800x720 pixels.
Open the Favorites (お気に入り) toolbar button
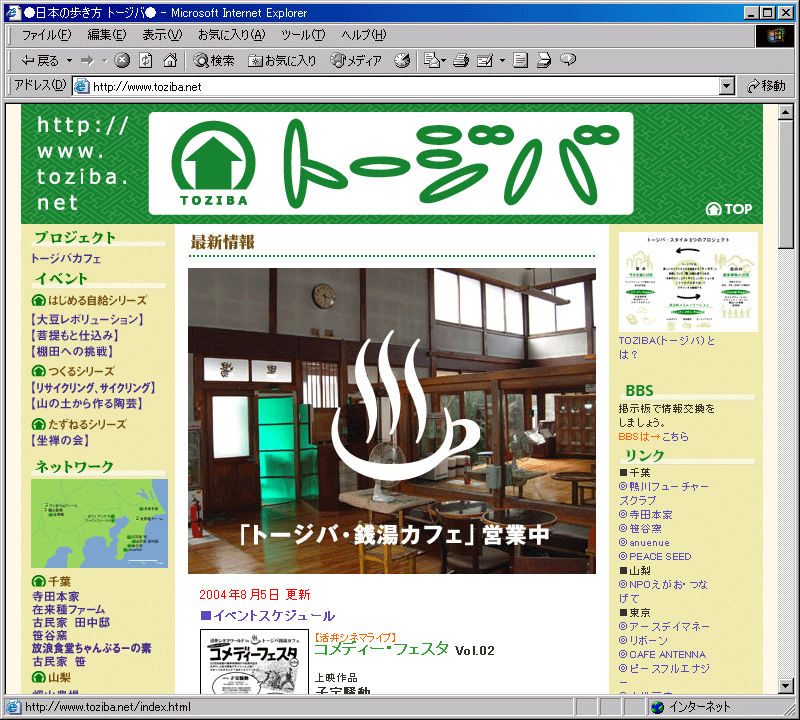coord(282,61)
